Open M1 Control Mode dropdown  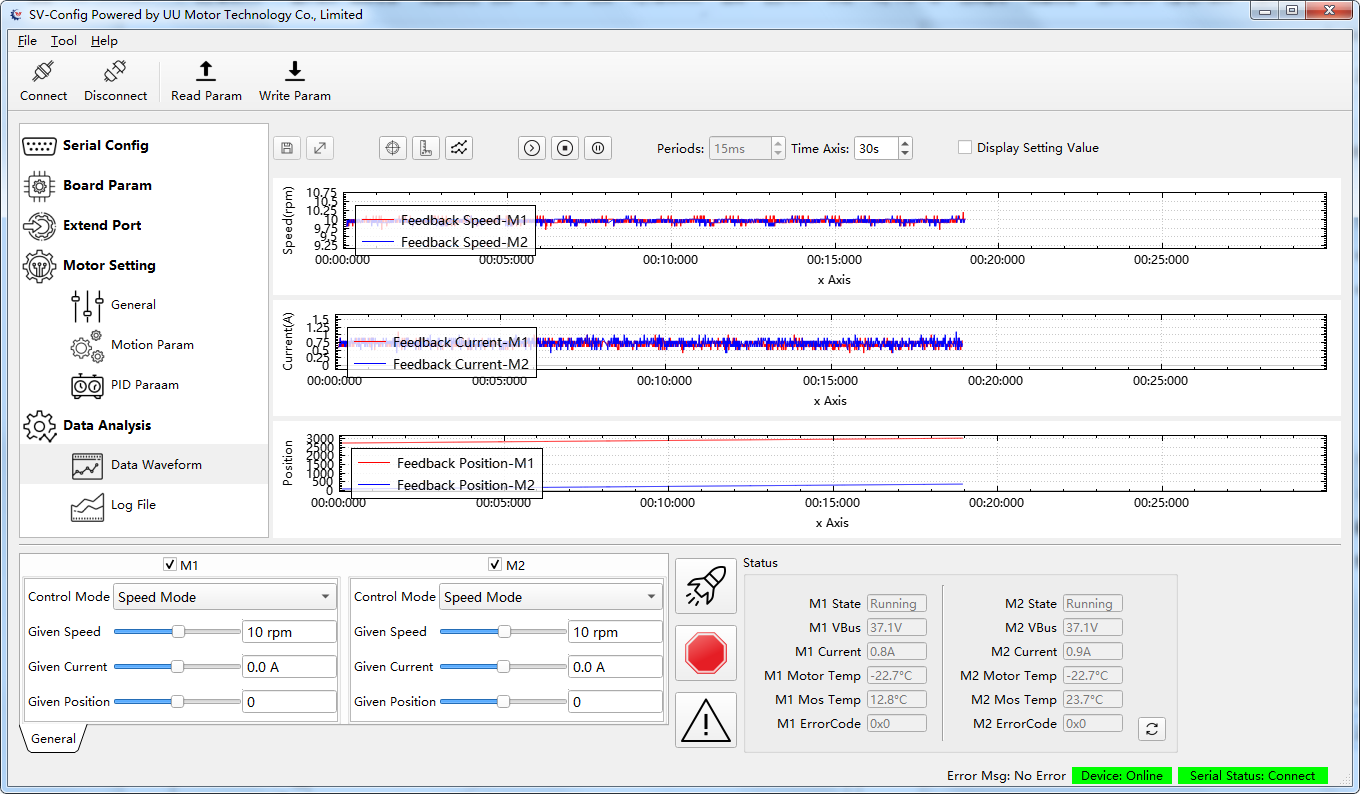[225, 597]
